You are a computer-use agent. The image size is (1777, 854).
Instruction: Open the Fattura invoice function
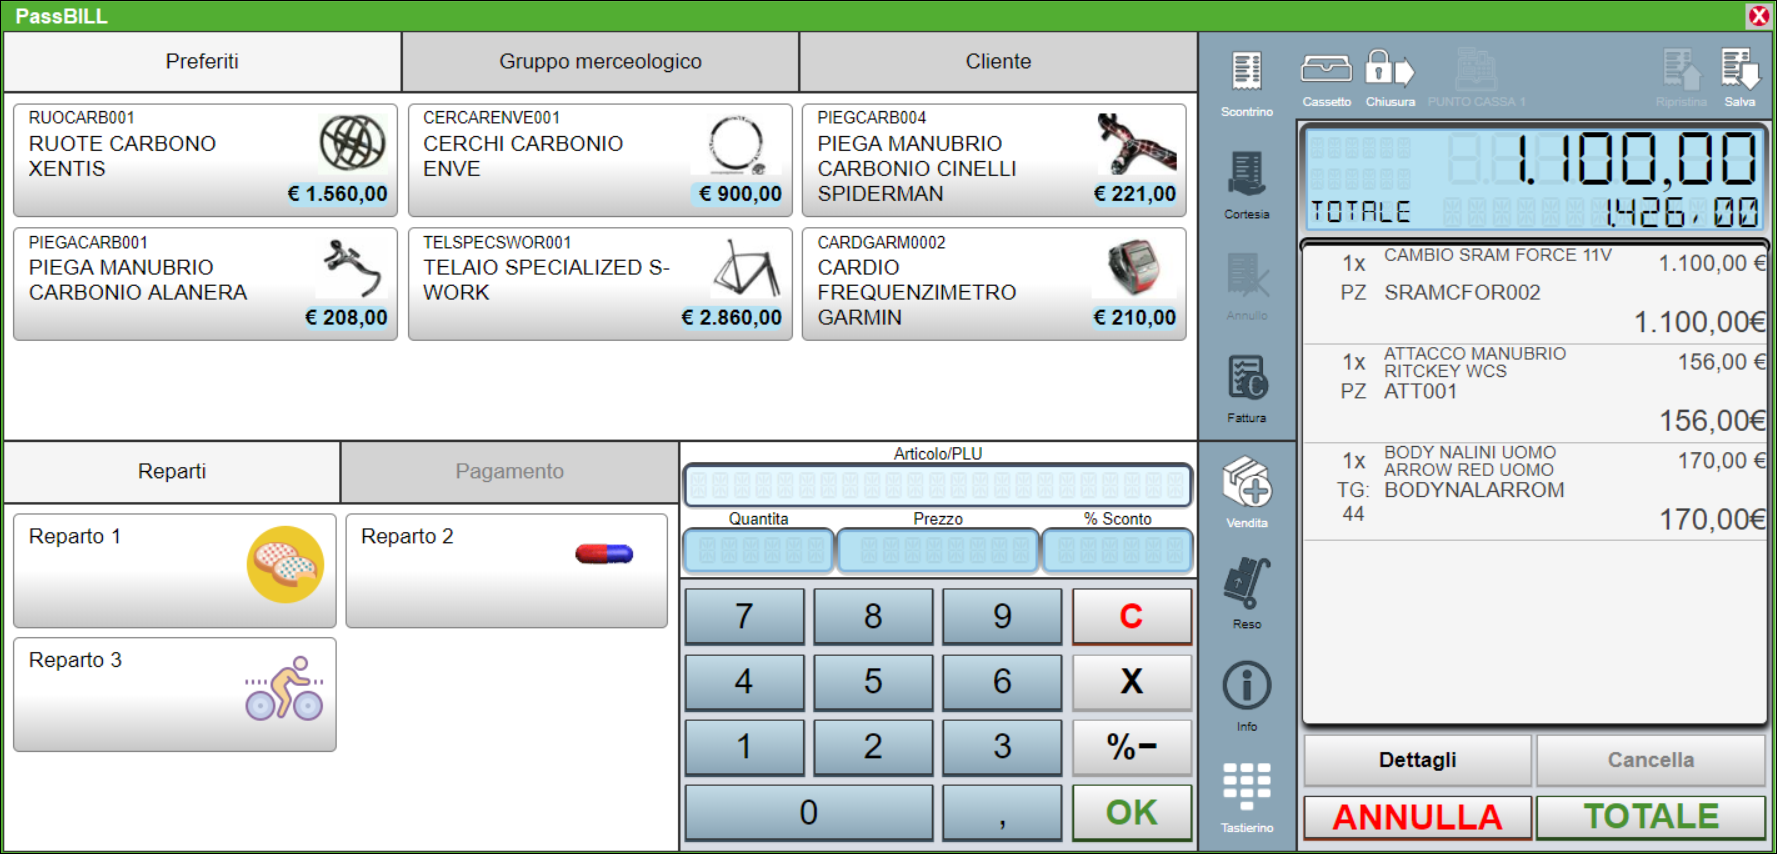coord(1246,379)
